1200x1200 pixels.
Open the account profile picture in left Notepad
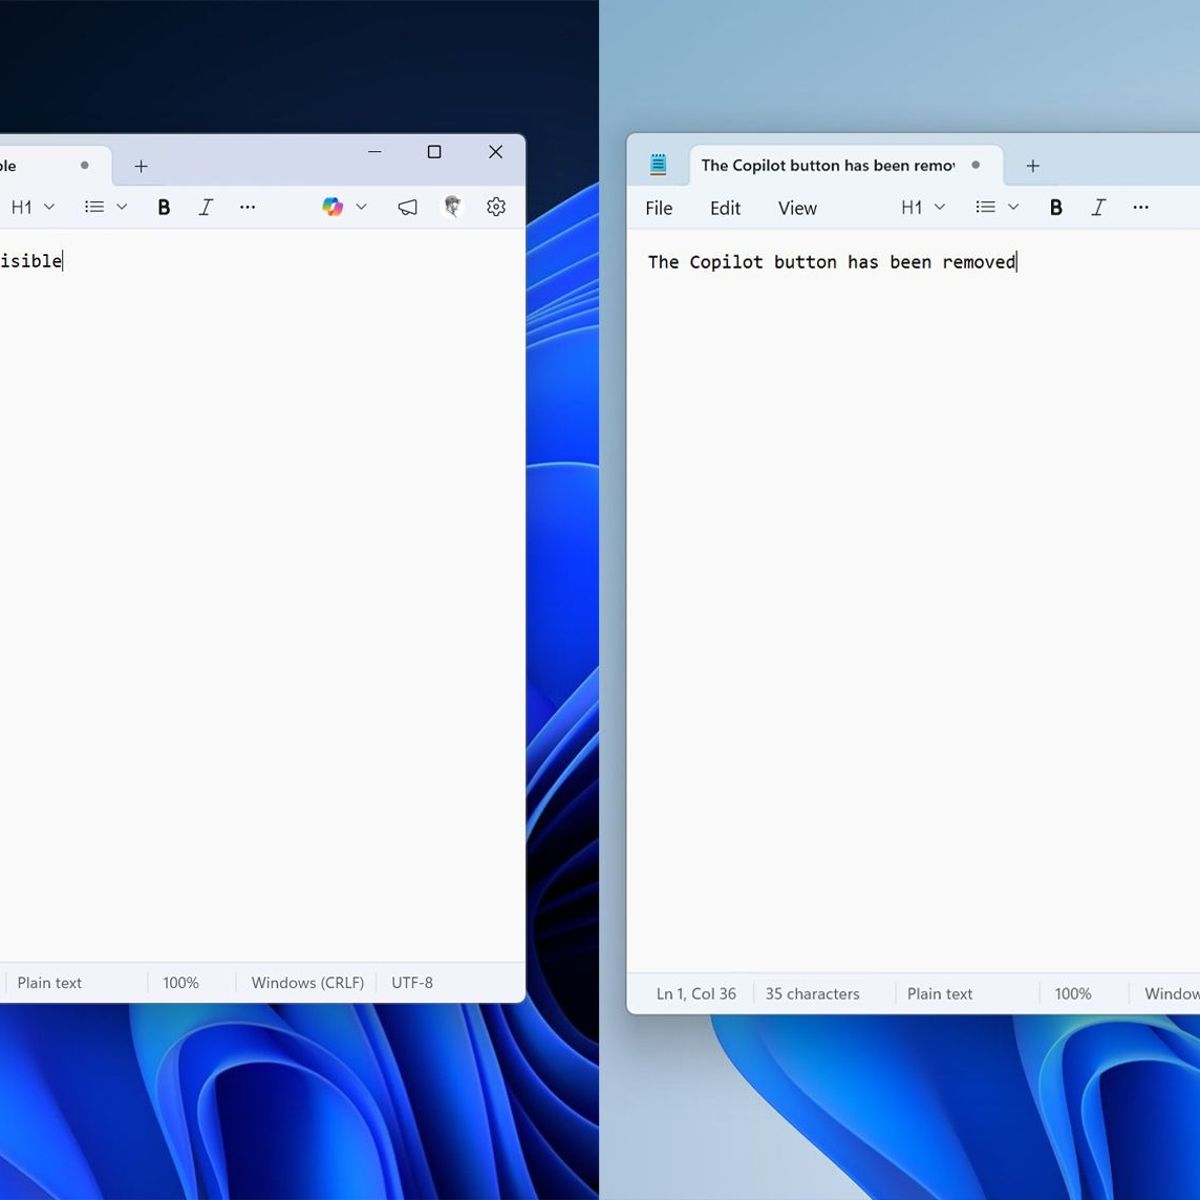pyautogui.click(x=453, y=207)
